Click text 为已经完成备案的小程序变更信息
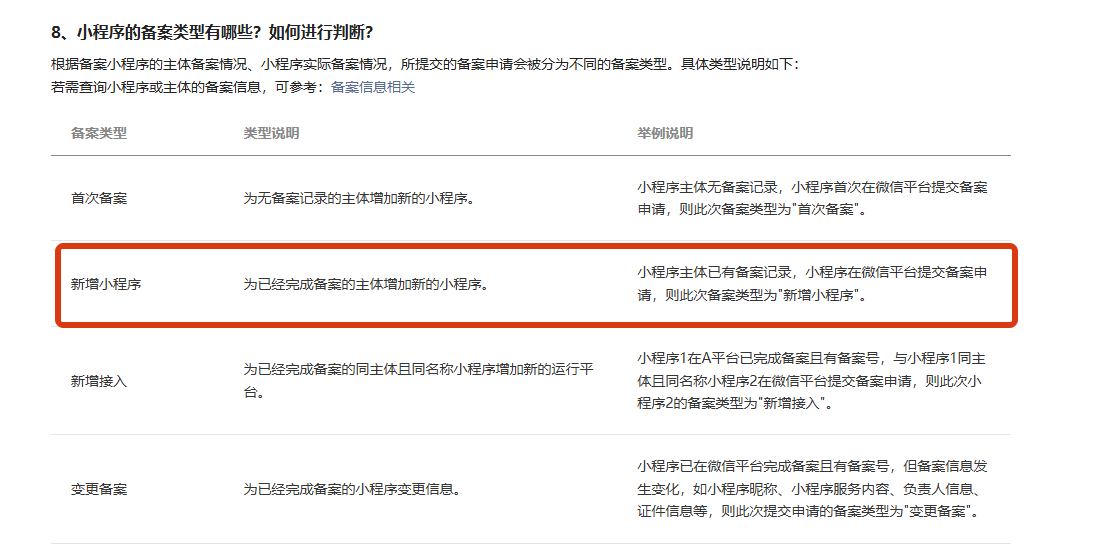 [x=352, y=489]
